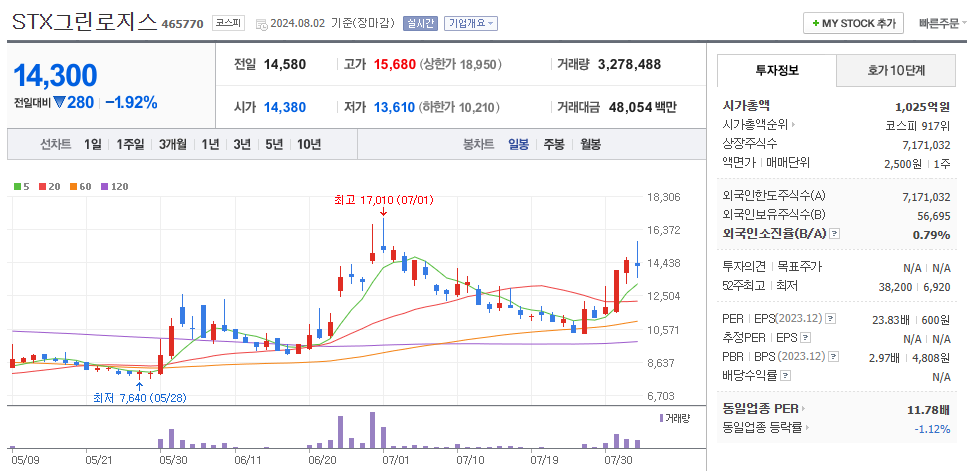Select the 3년 line chart period
The height and width of the screenshot is (471, 971).
242,145
